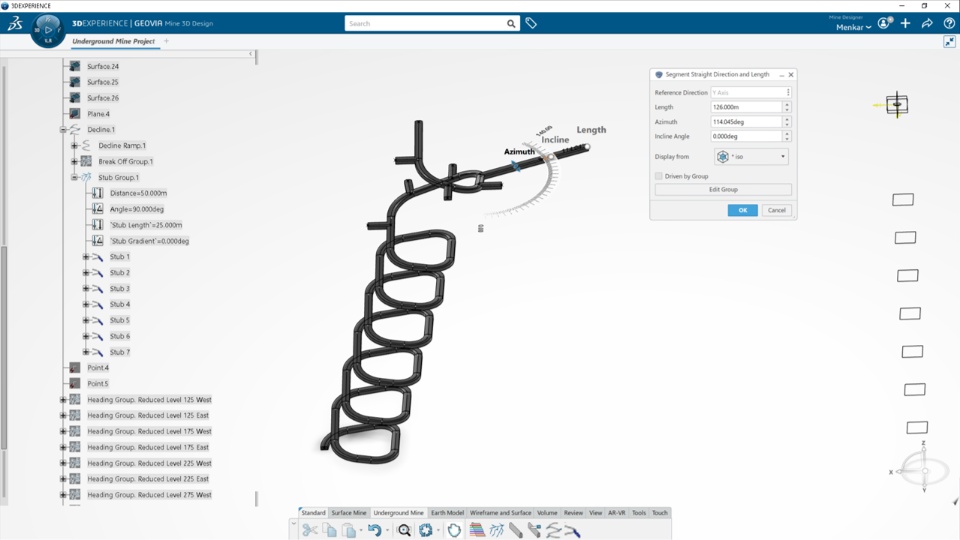Screen dimensions: 960x540
Task: Click the Edit Group button
Action: pos(723,189)
